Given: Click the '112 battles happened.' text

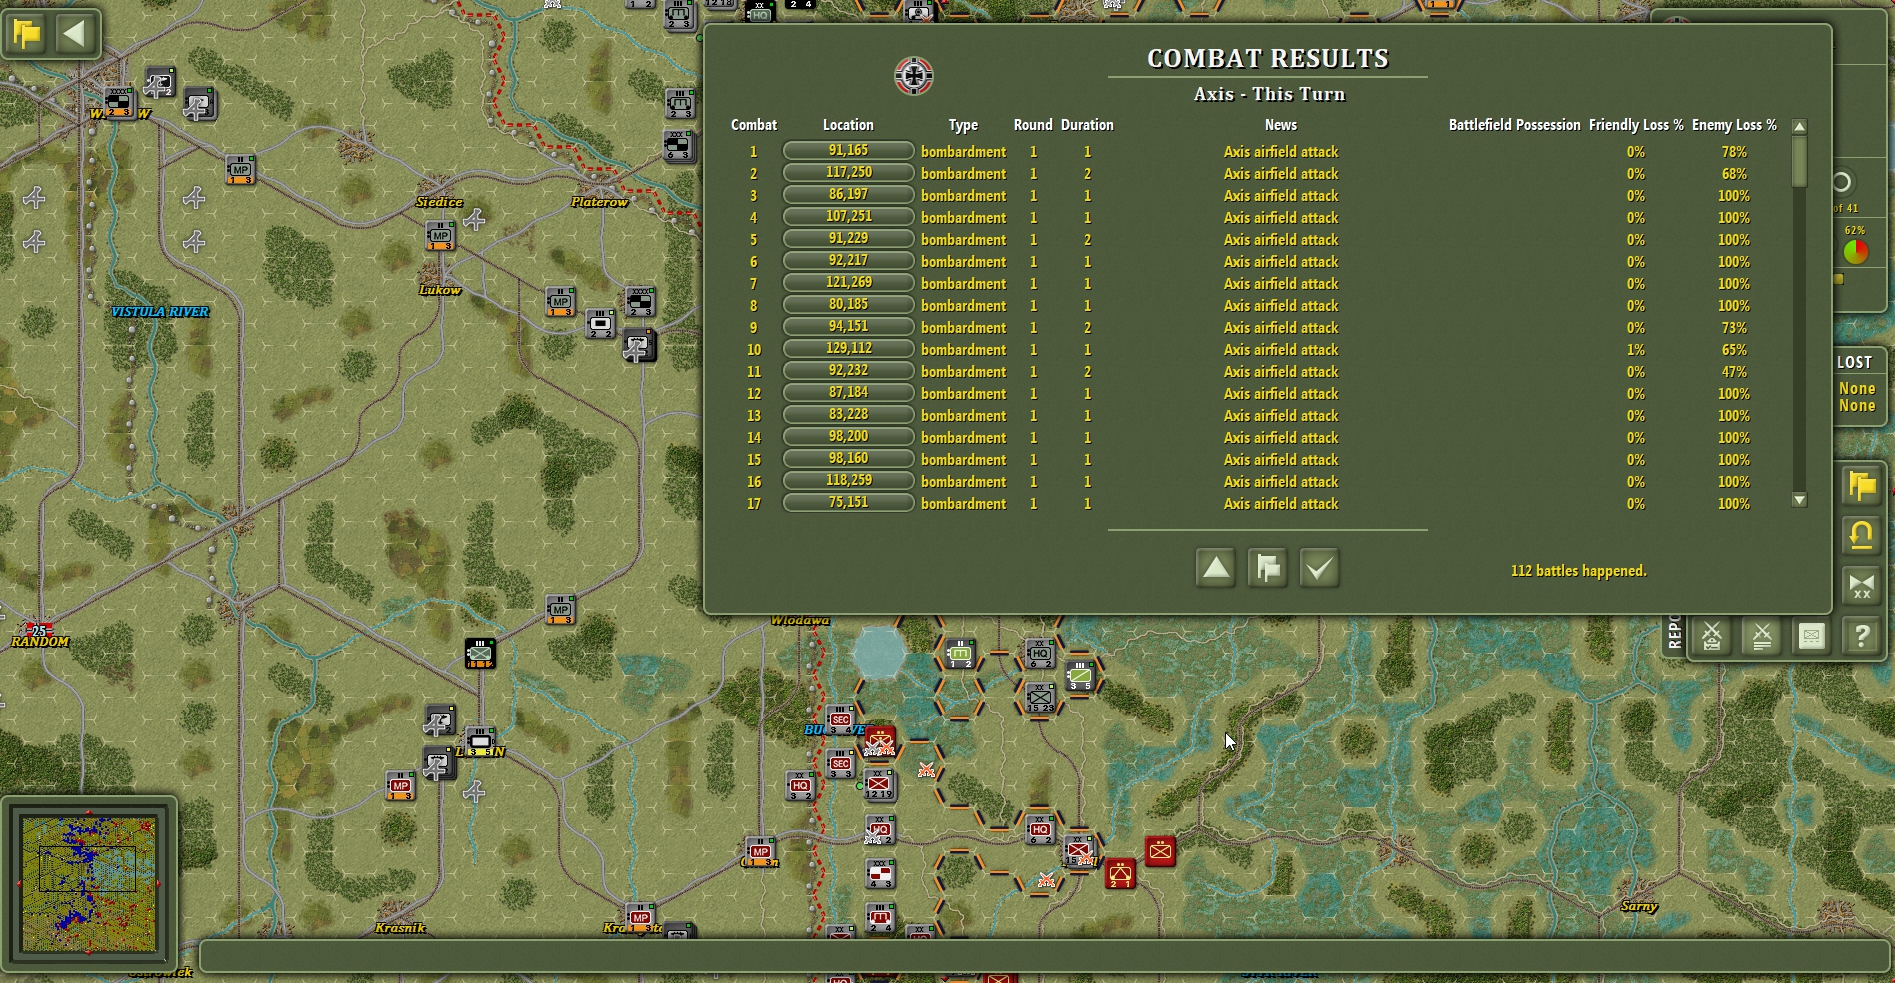Looking at the screenshot, I should tap(1578, 571).
